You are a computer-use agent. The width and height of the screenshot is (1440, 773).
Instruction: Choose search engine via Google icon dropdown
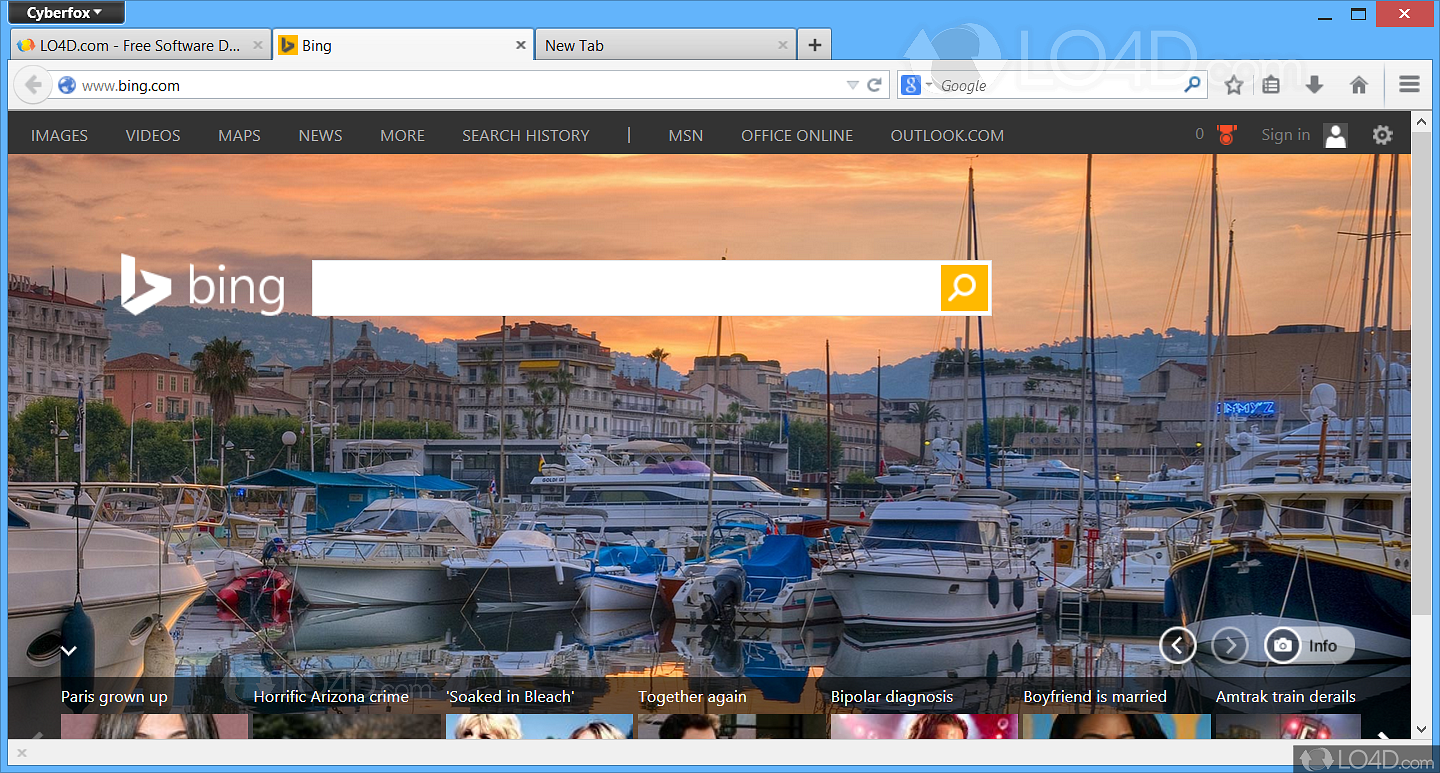click(916, 85)
